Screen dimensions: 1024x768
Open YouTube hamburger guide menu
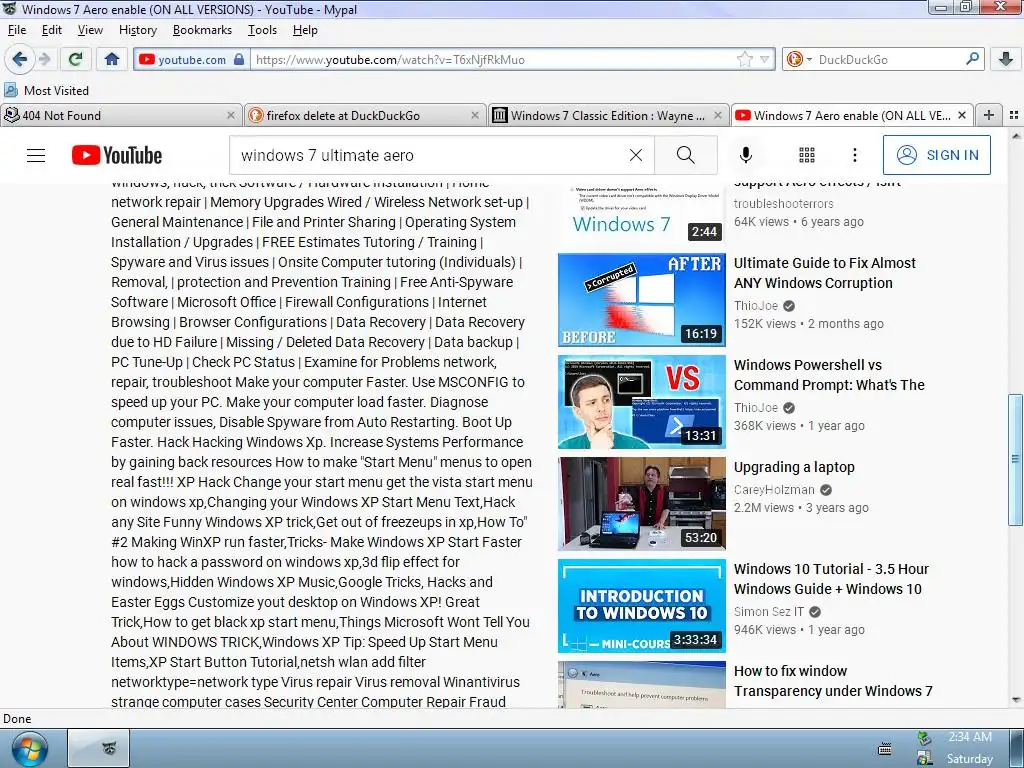[36, 155]
